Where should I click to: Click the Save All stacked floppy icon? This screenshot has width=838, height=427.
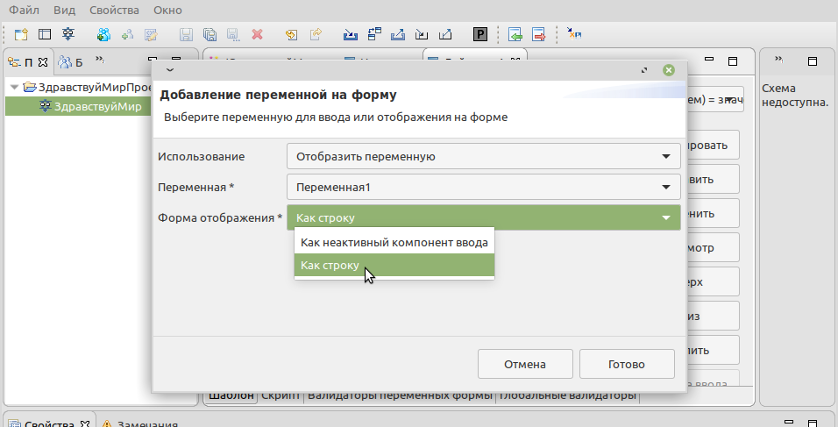[x=210, y=35]
